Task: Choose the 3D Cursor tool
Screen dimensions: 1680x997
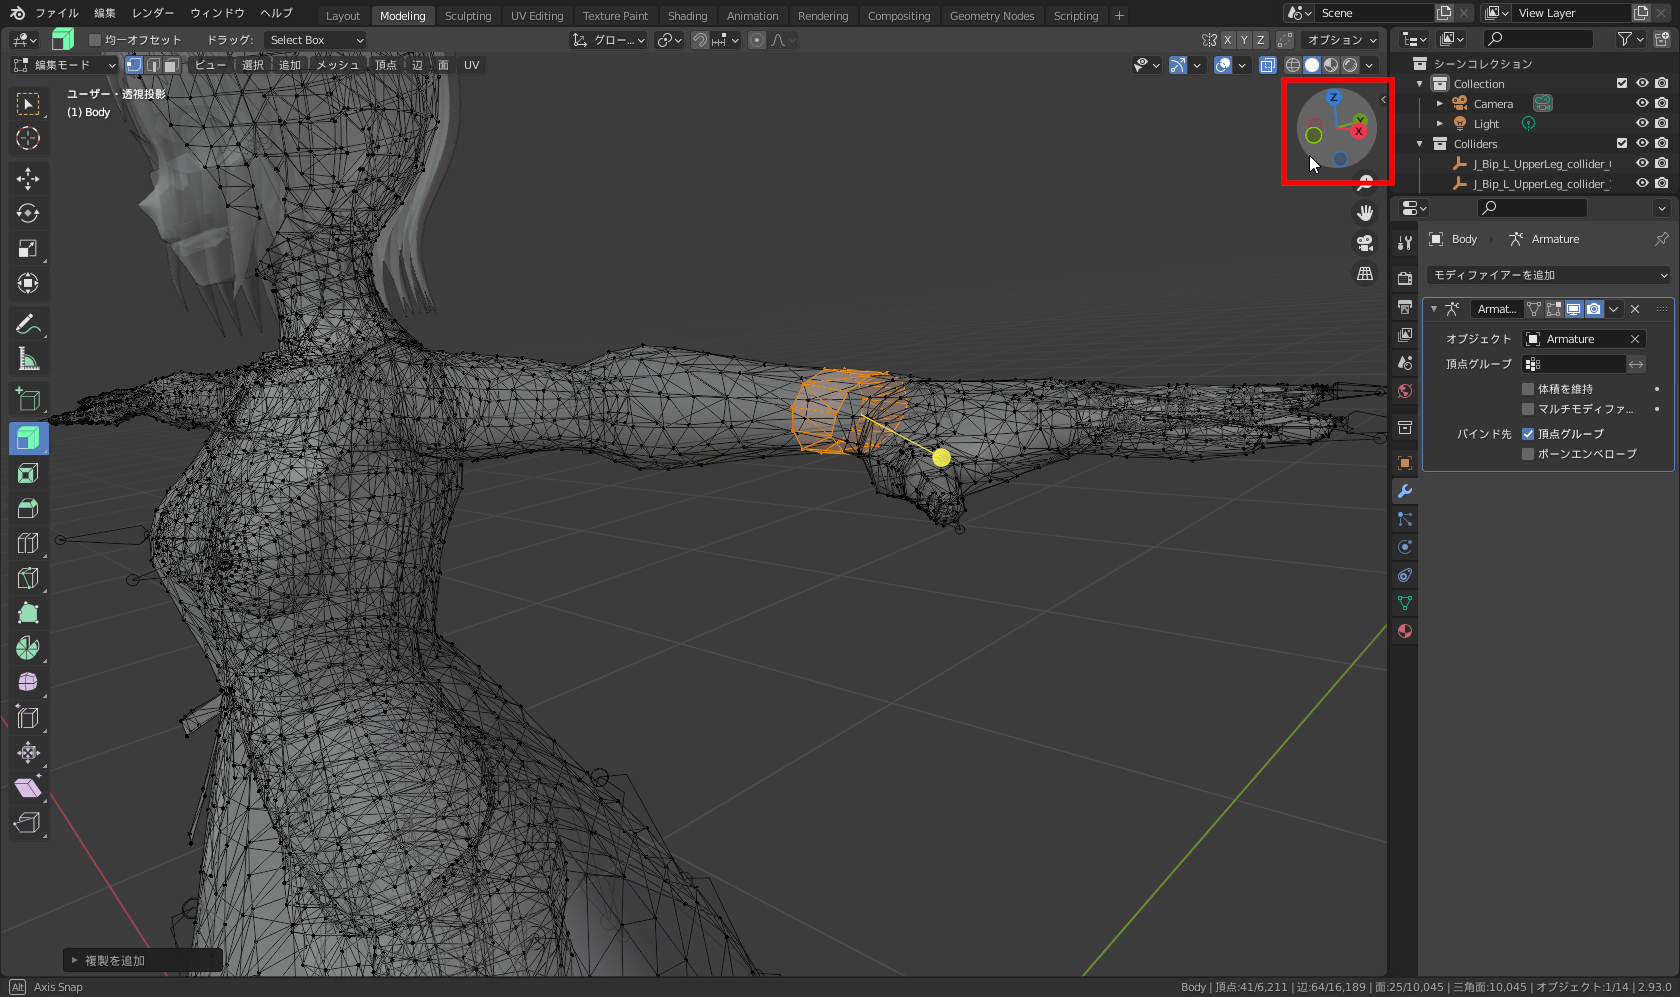Action: tap(28, 138)
